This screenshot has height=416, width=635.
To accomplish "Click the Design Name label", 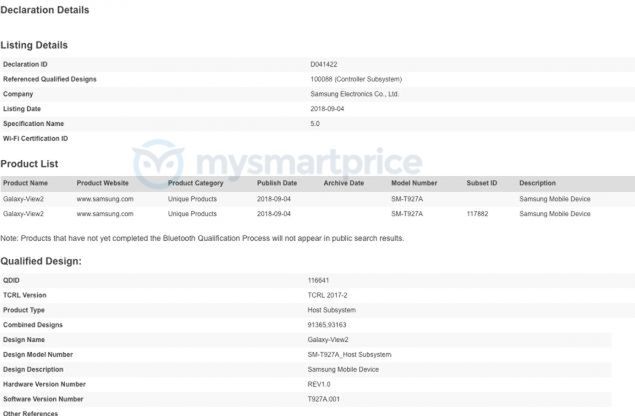I will 24,340.
